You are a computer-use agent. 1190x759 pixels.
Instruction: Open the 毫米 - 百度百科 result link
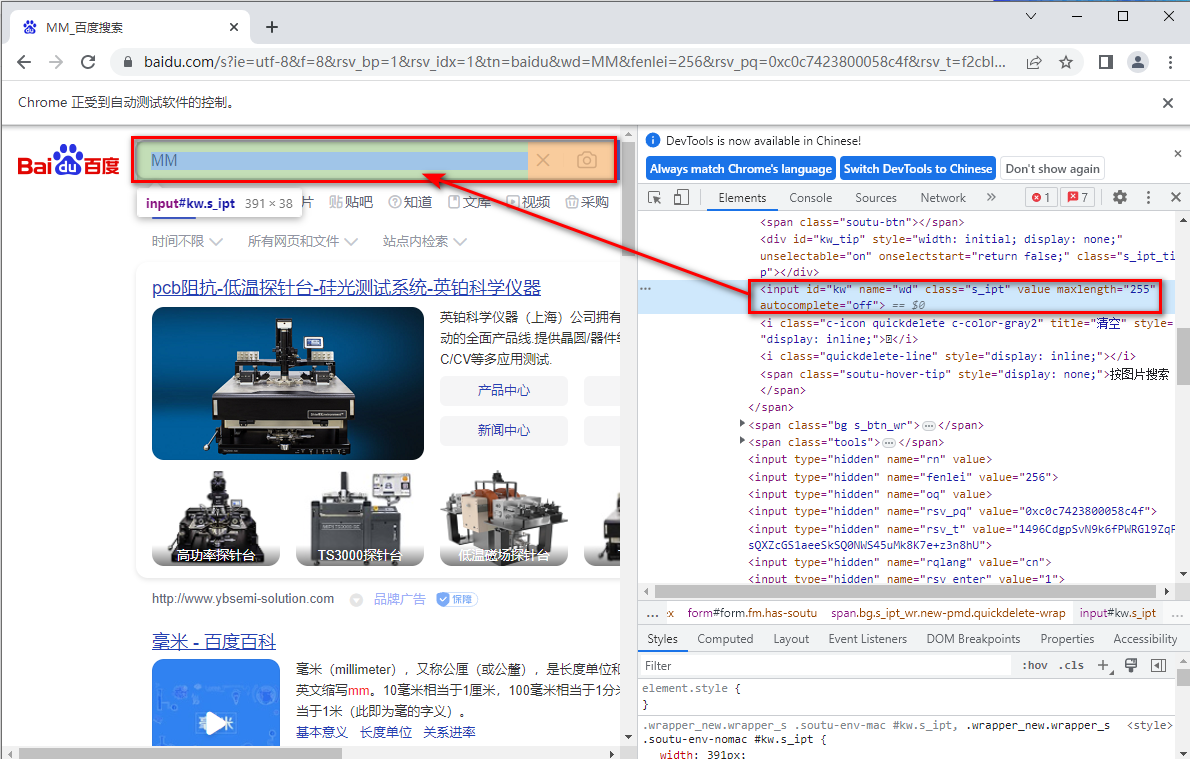point(214,641)
